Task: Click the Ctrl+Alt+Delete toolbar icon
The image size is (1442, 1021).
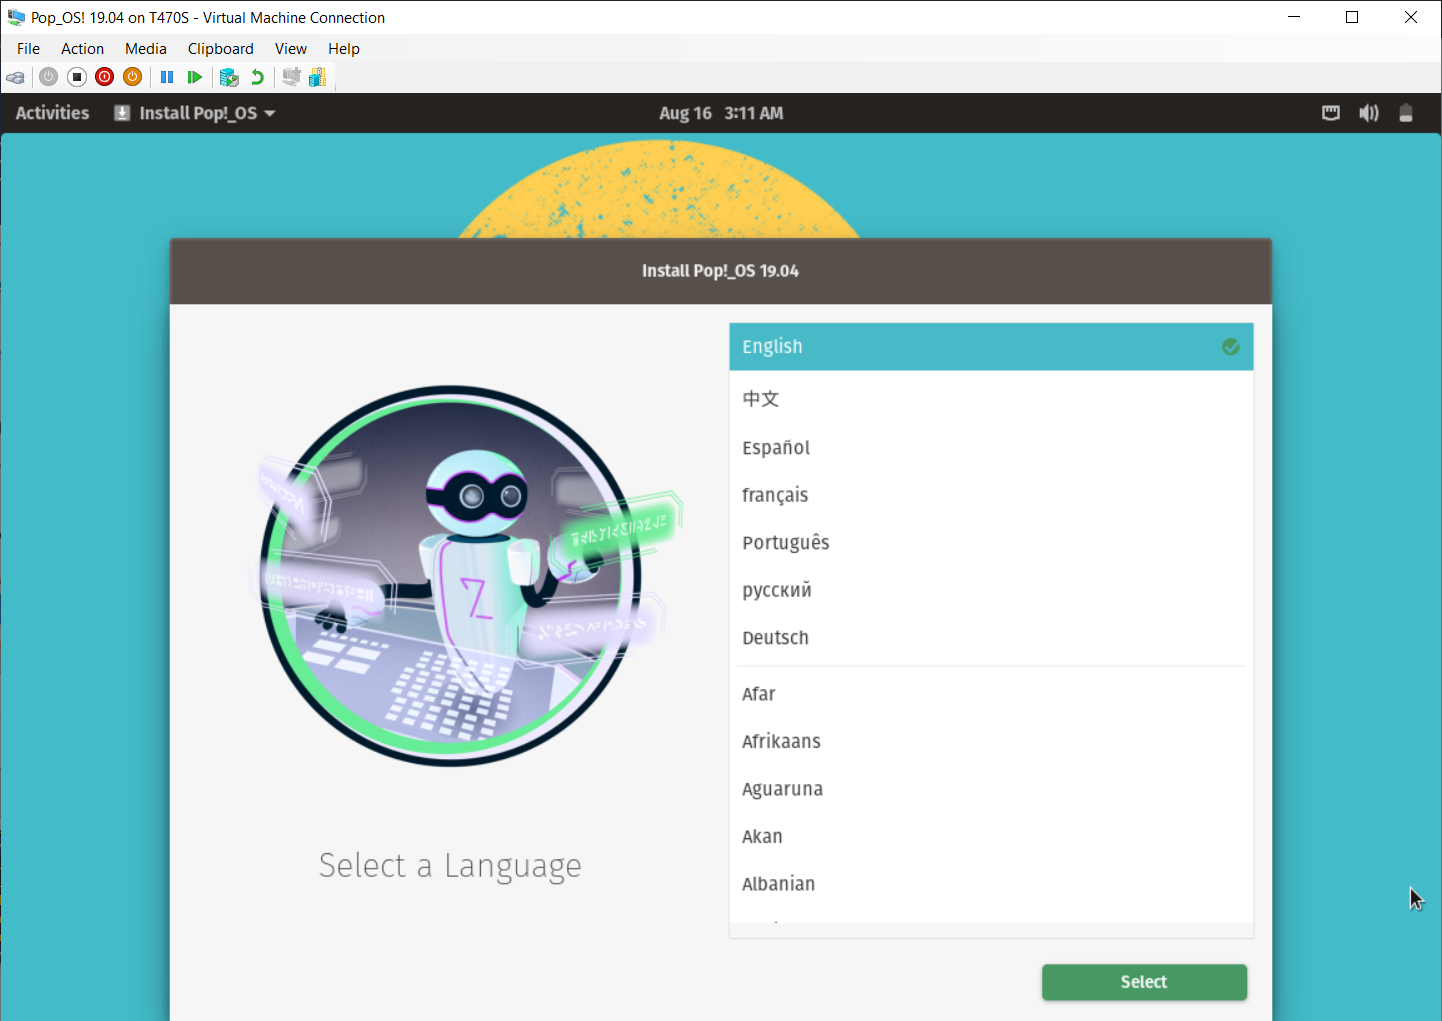Action: coord(15,77)
